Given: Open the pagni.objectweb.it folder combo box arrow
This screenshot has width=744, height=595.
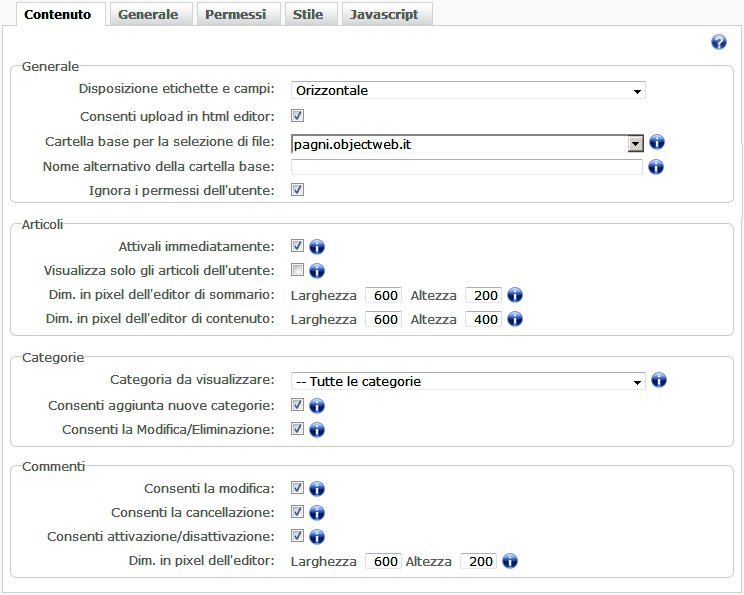Looking at the screenshot, I should pyautogui.click(x=635, y=144).
